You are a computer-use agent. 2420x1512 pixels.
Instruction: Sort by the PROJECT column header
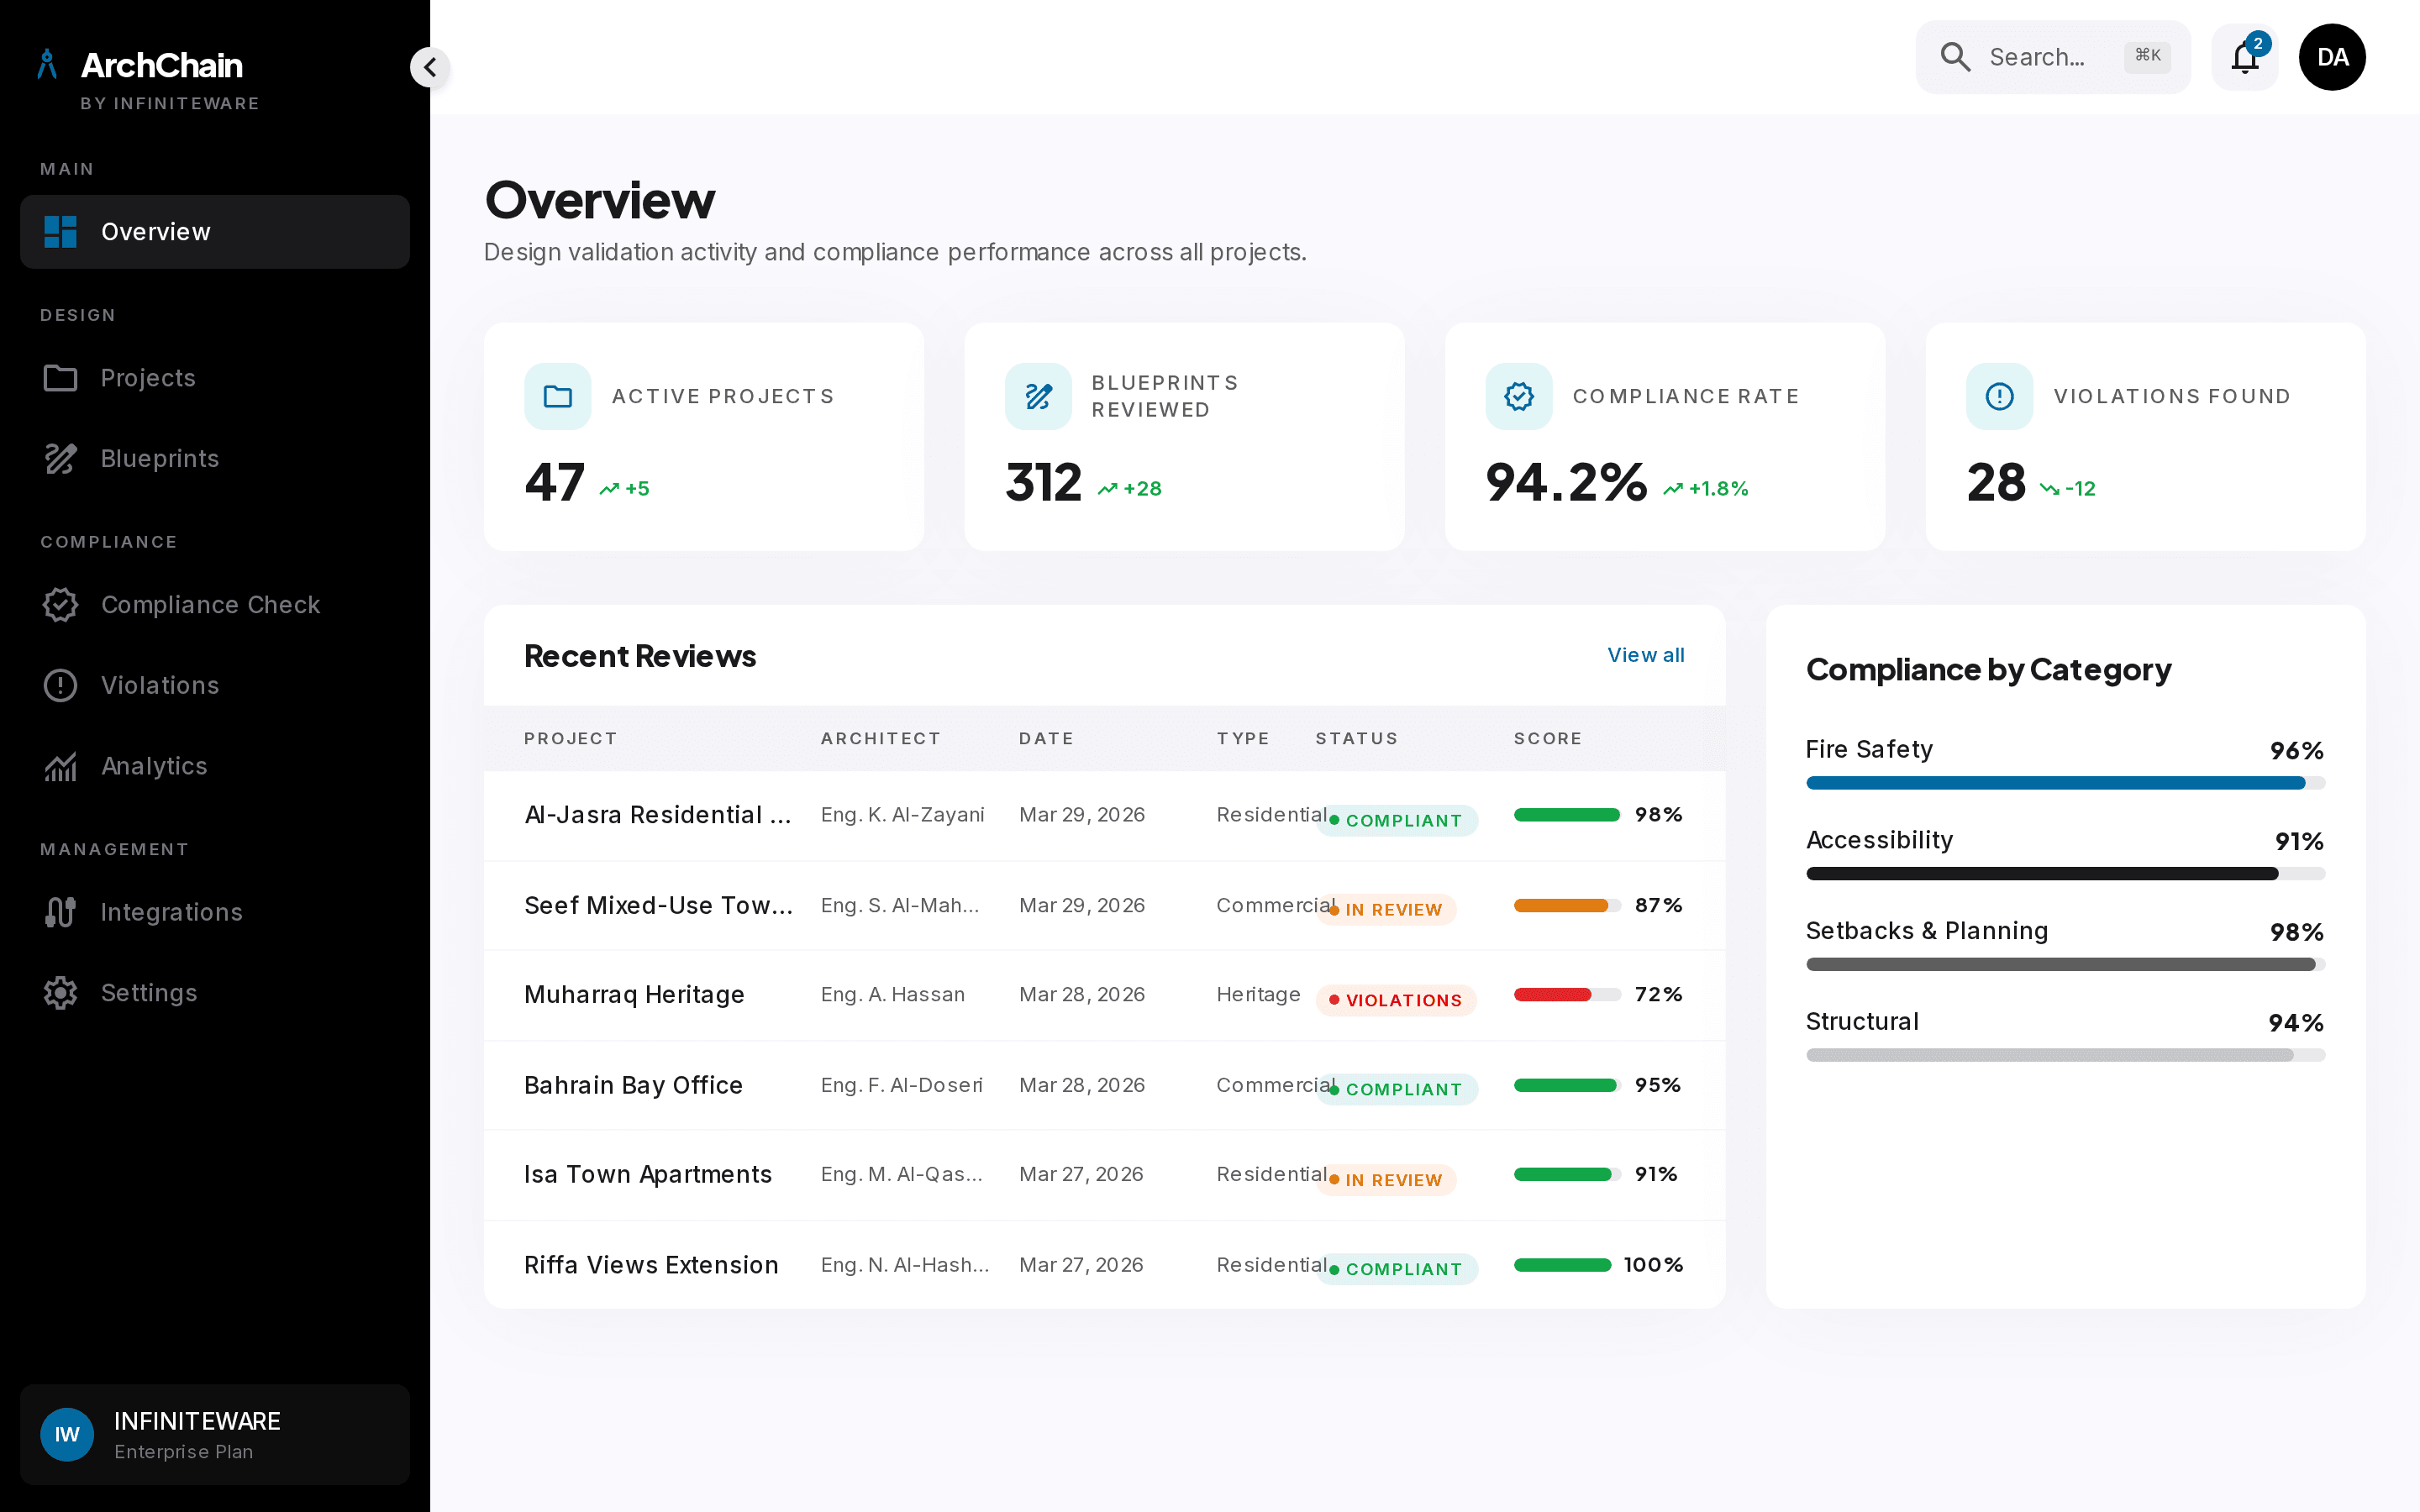[x=570, y=739]
